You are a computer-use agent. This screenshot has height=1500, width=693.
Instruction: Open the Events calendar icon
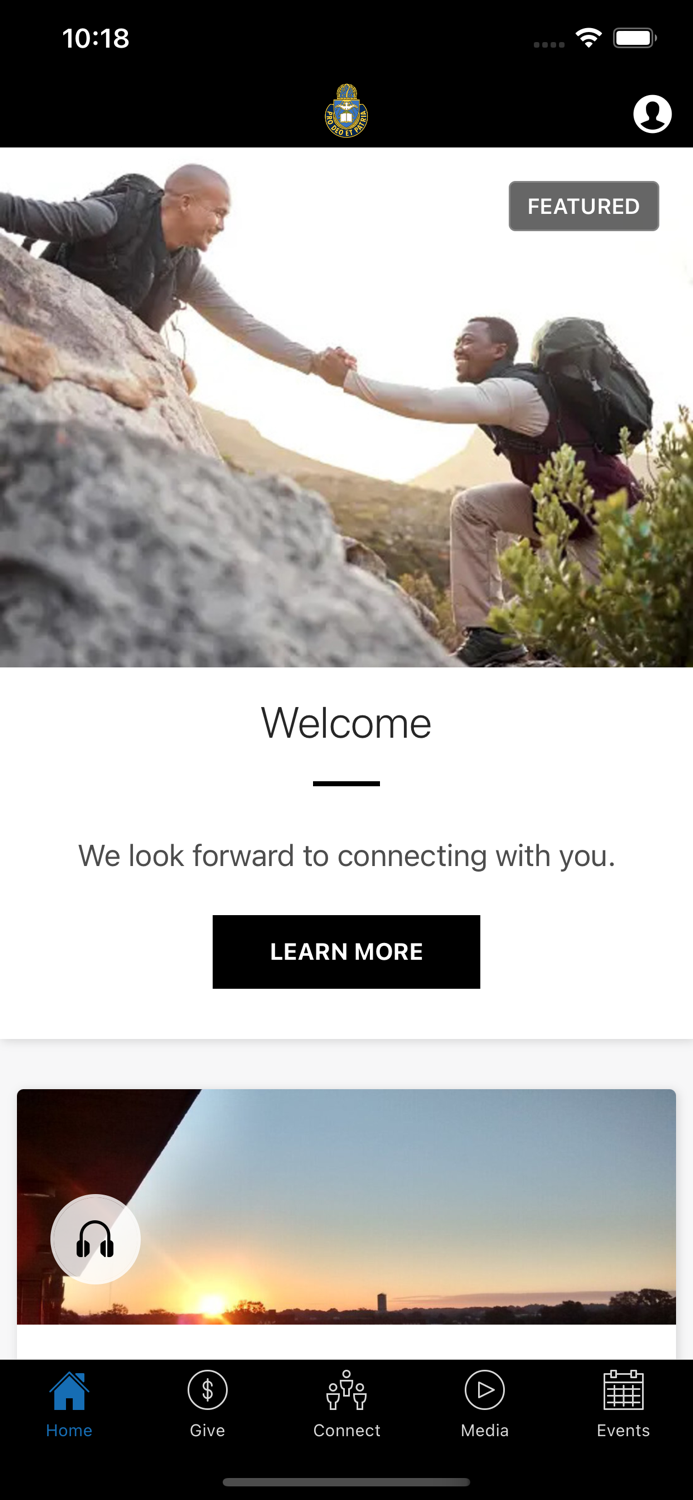click(x=623, y=1390)
